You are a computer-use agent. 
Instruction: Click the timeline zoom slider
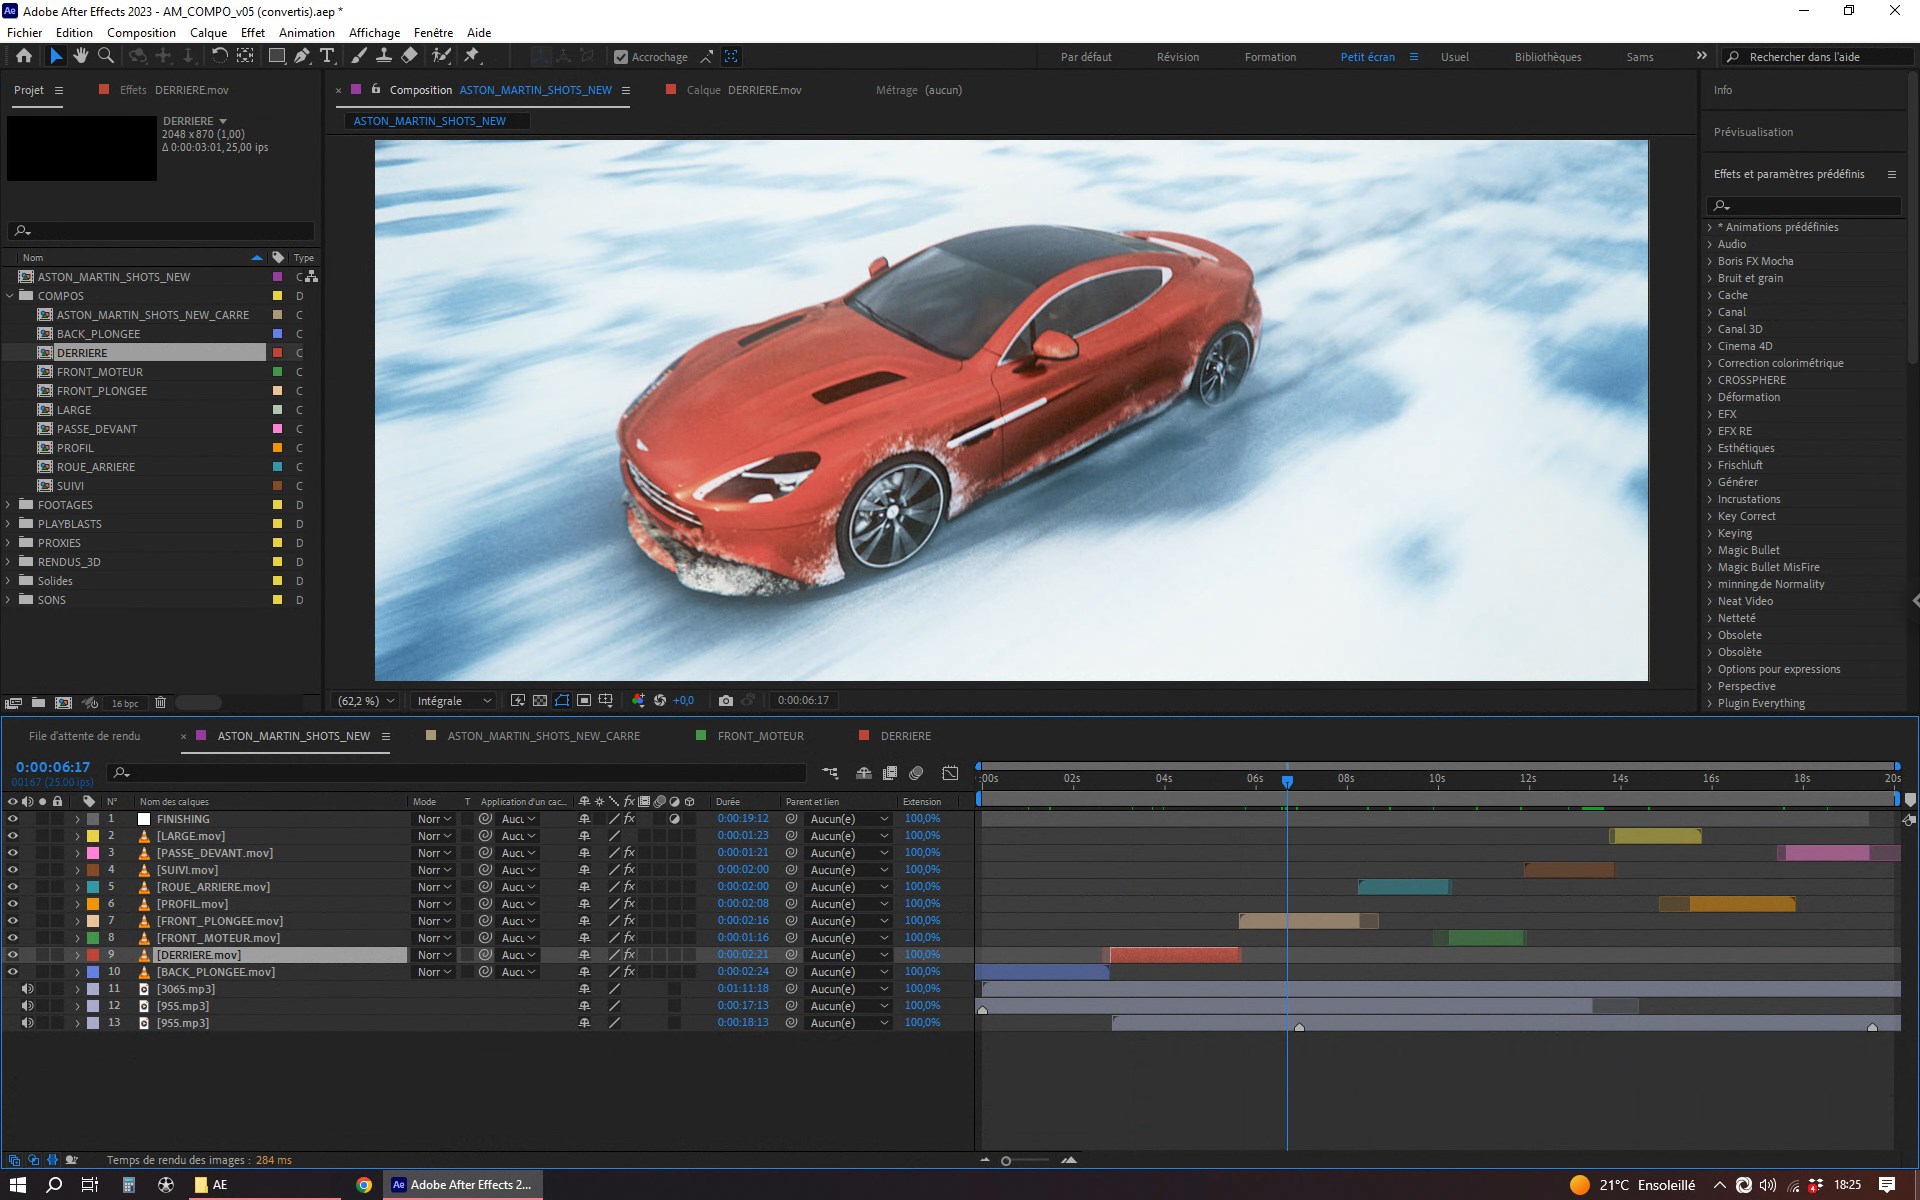1027,1161
